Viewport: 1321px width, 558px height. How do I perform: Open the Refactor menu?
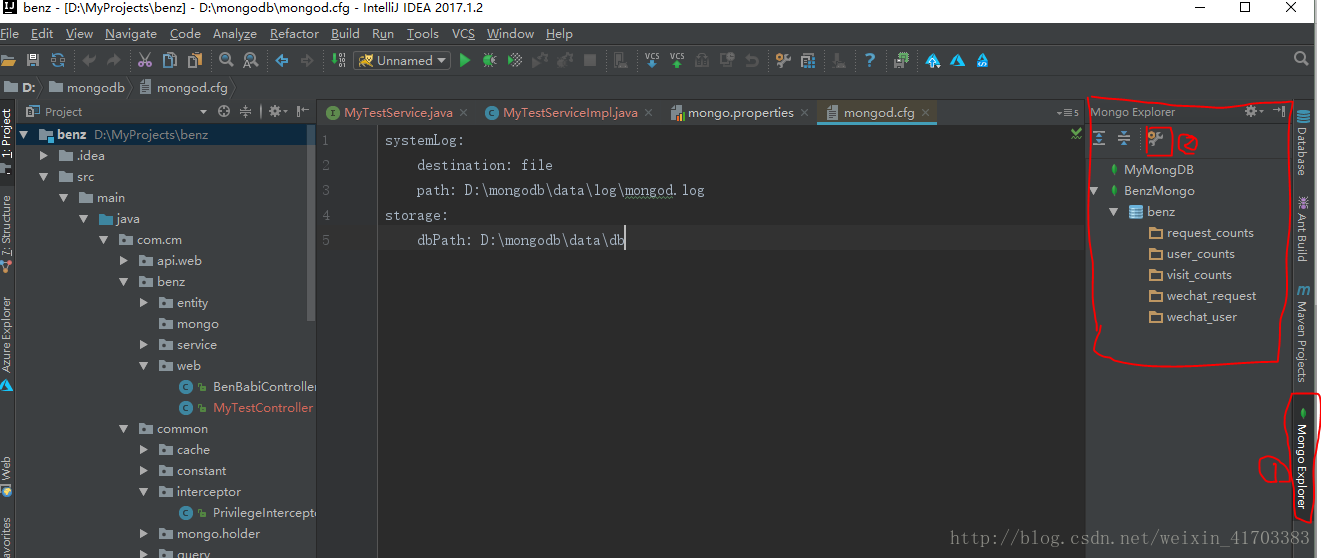[294, 34]
